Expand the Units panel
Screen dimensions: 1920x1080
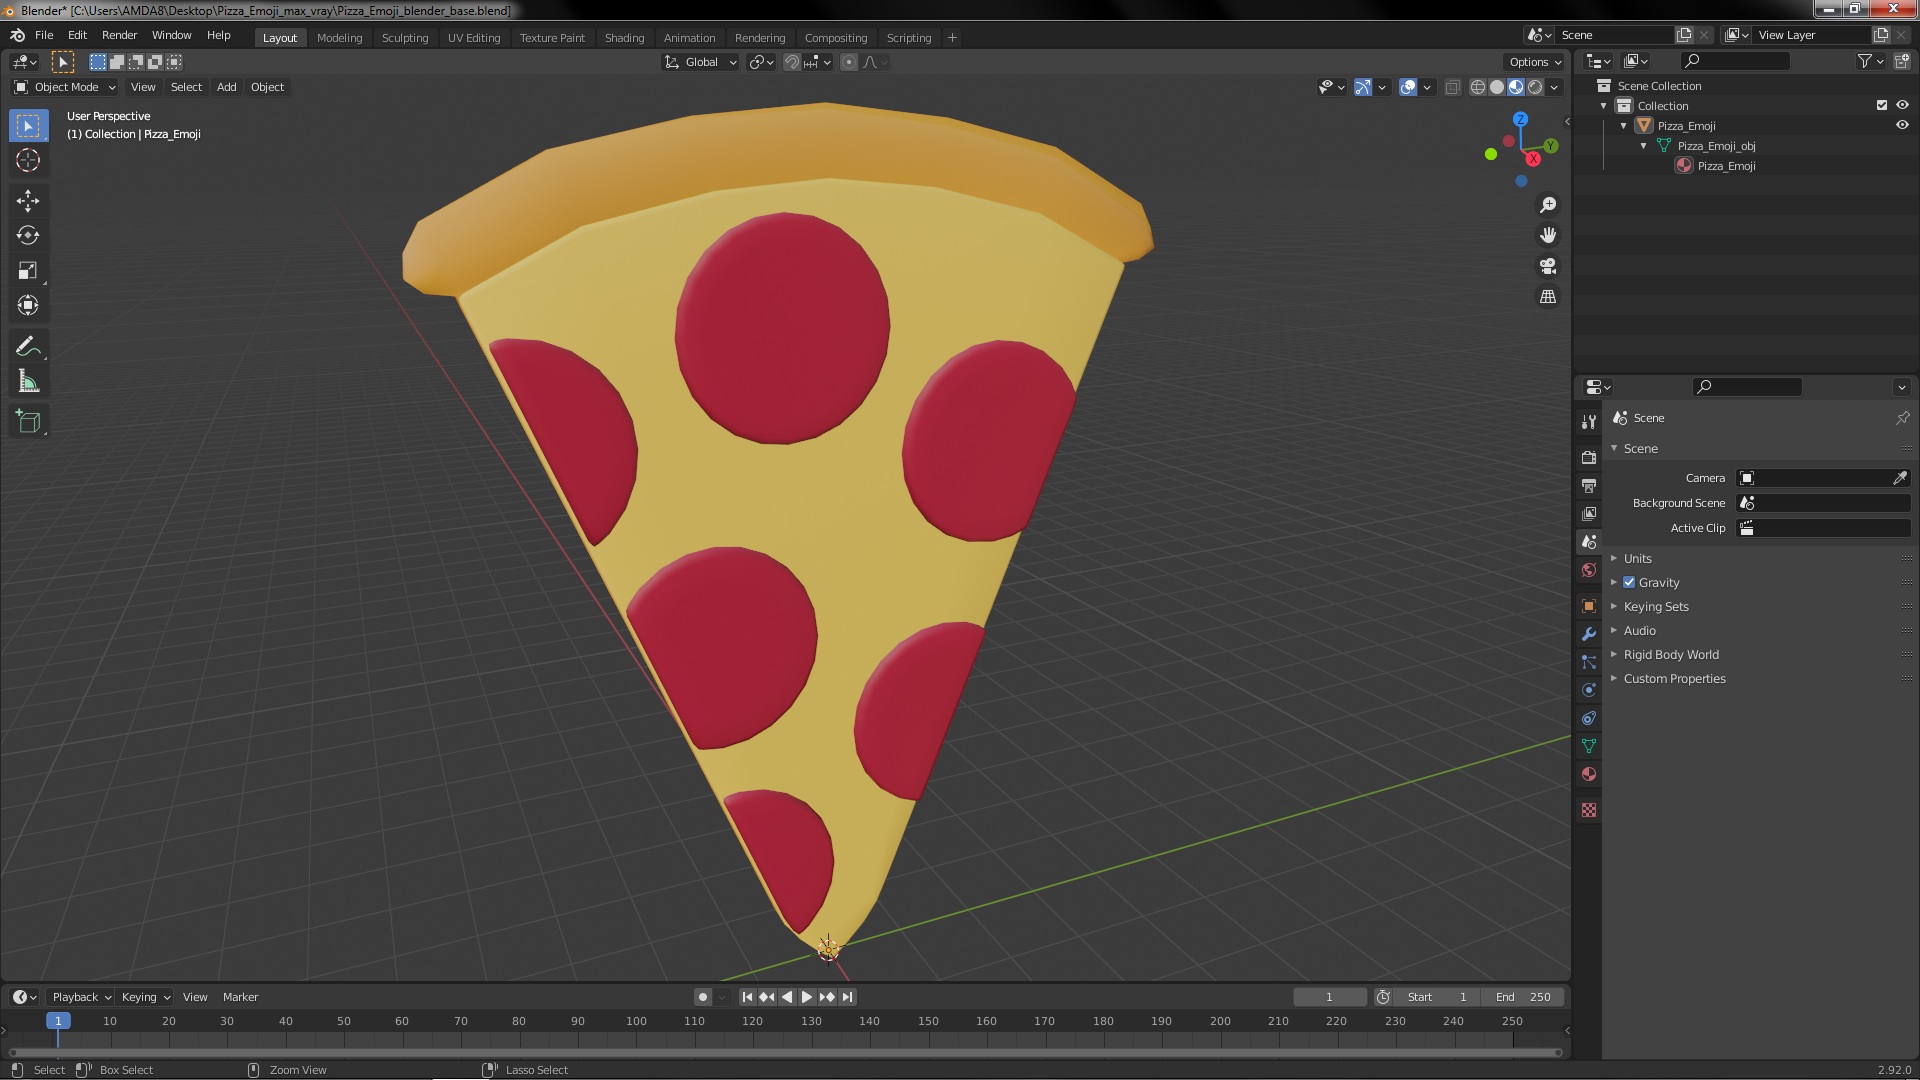coord(1637,558)
